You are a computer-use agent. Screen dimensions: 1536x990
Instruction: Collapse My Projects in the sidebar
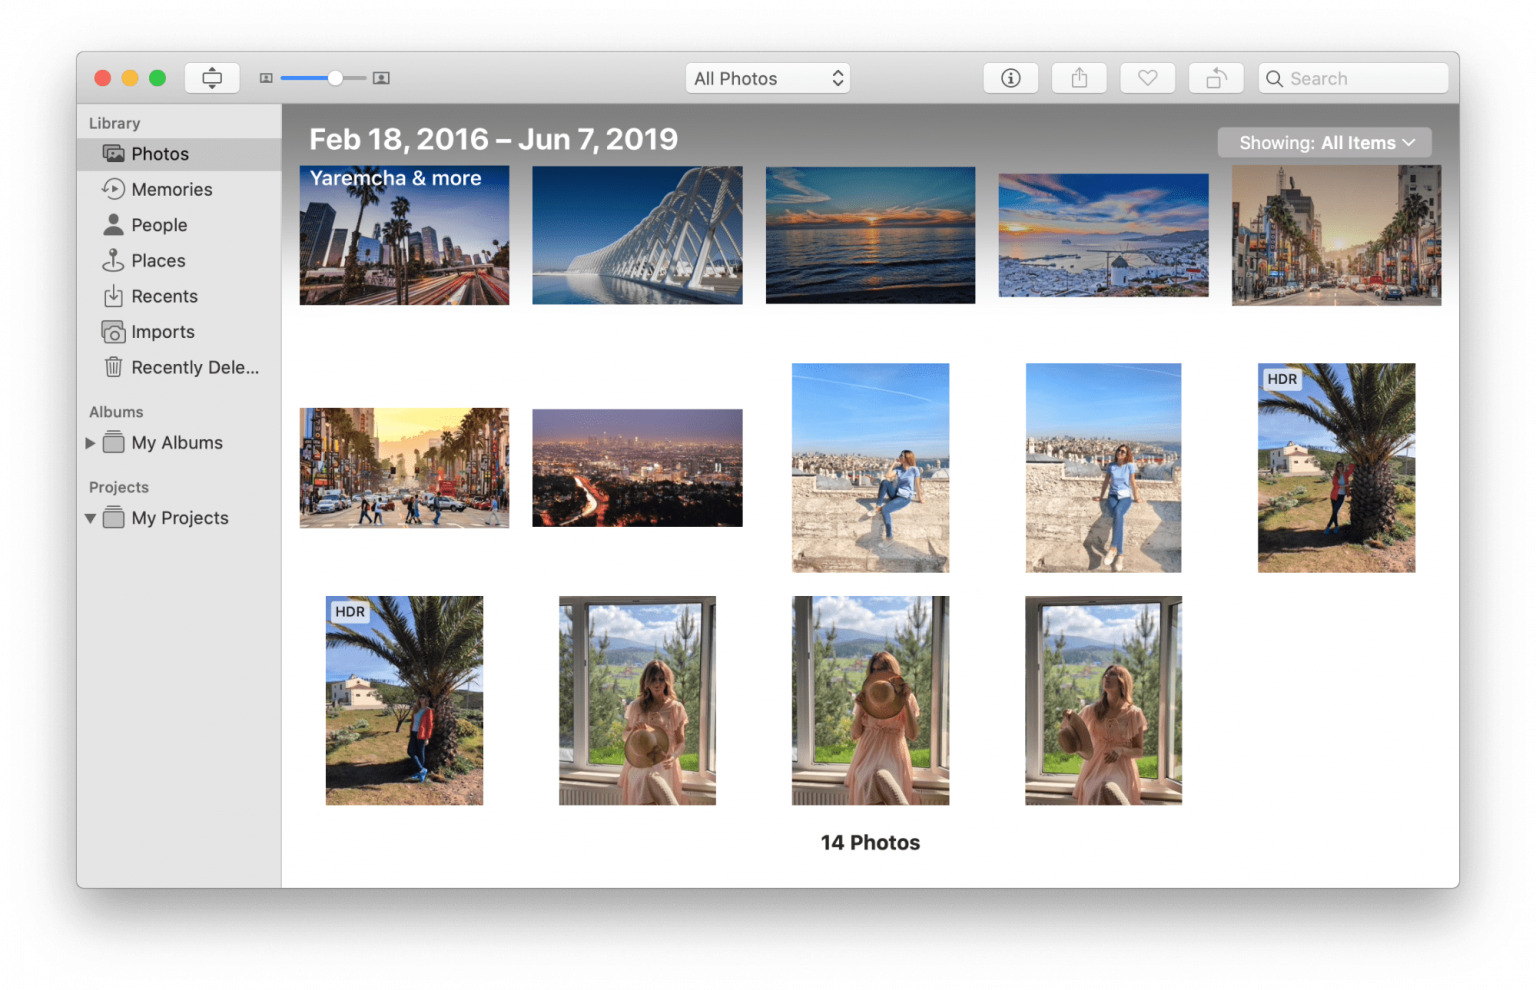[91, 518]
